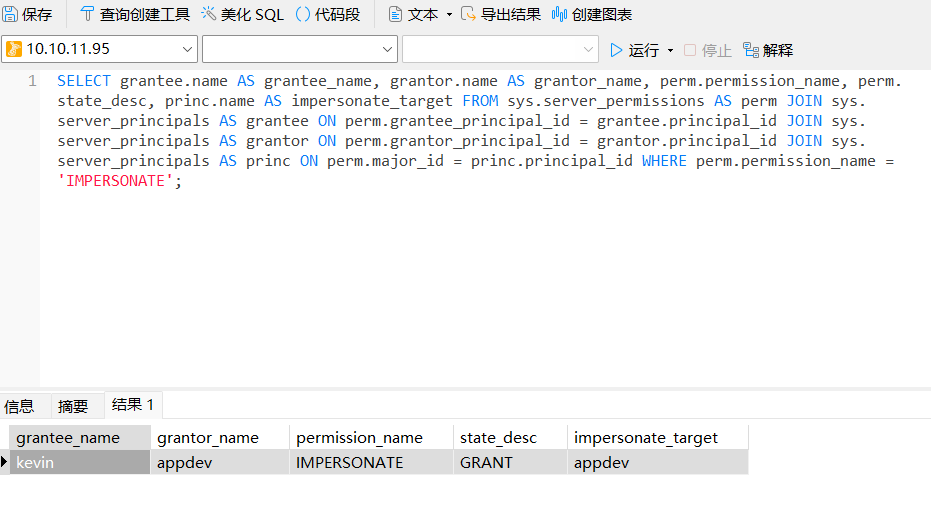The height and width of the screenshot is (517, 931).
Task: Open the dropdown arrow beside 文本
Action: coord(449,15)
